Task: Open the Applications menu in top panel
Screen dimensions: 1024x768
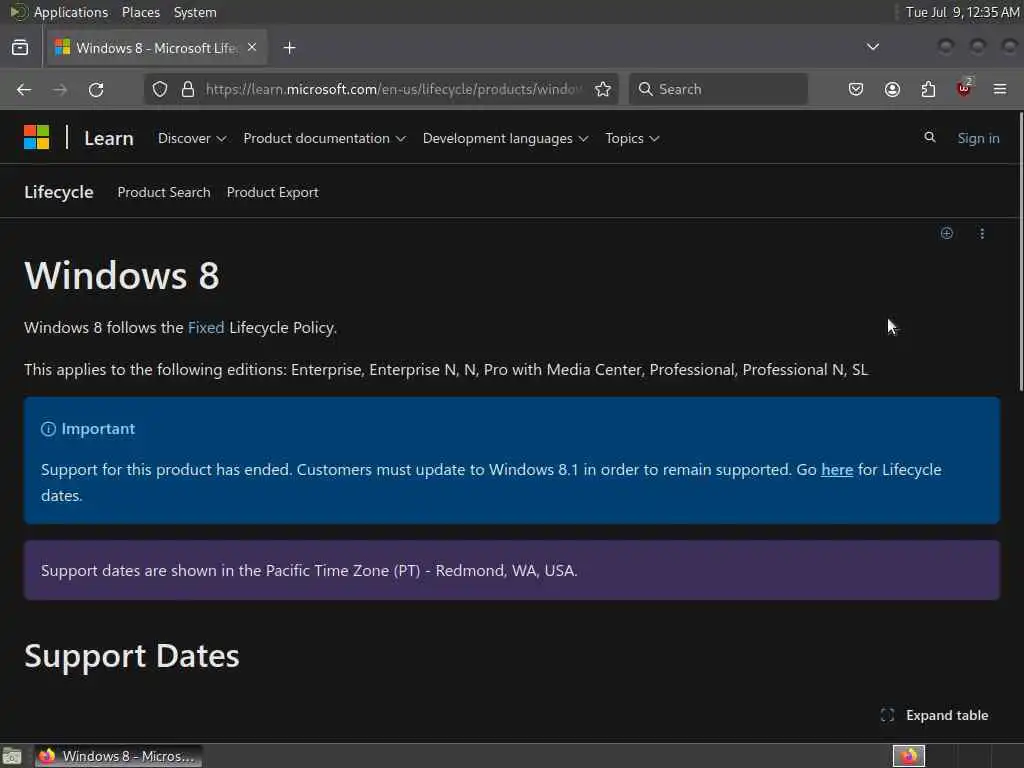Action: coord(70,12)
